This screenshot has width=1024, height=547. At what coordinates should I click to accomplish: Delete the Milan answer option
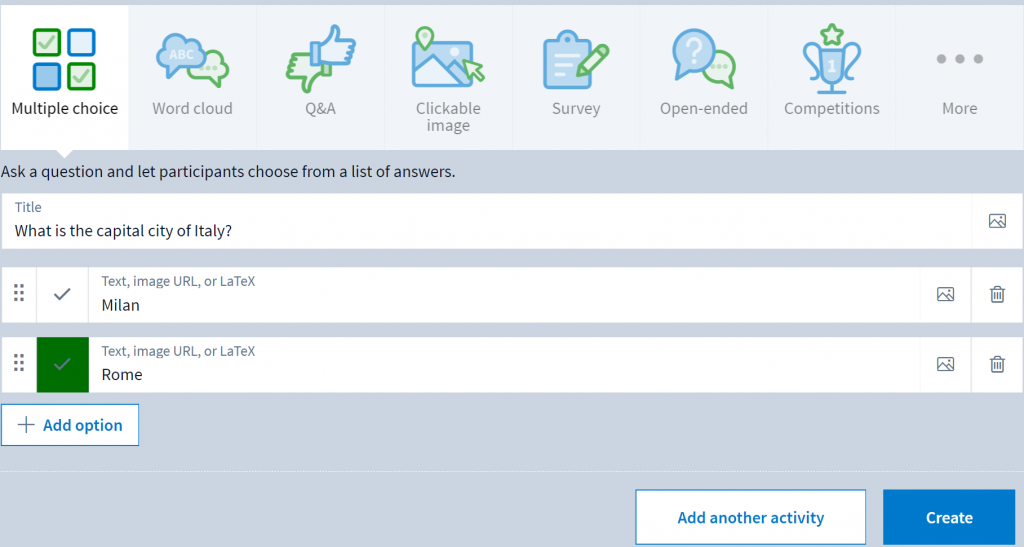[x=997, y=294]
